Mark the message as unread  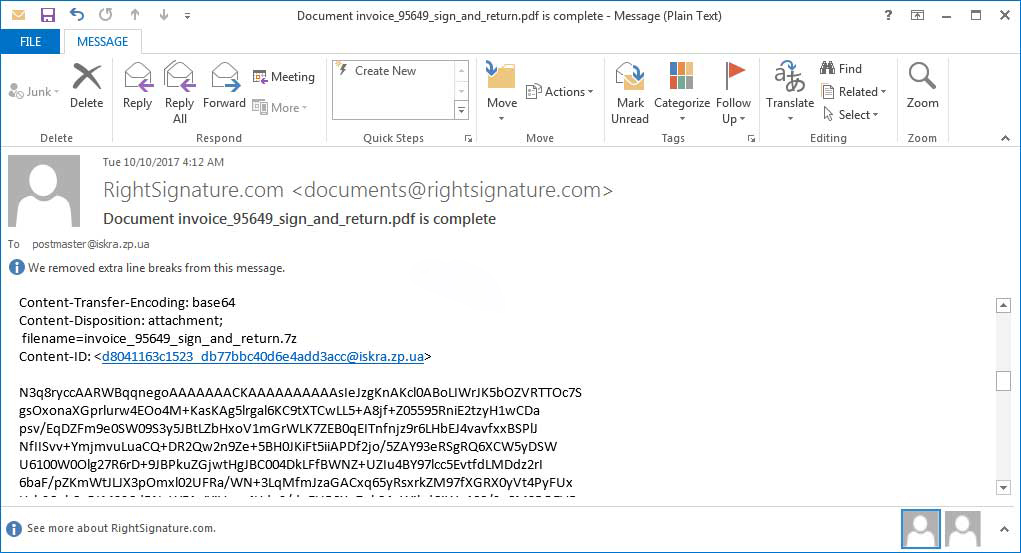click(630, 93)
